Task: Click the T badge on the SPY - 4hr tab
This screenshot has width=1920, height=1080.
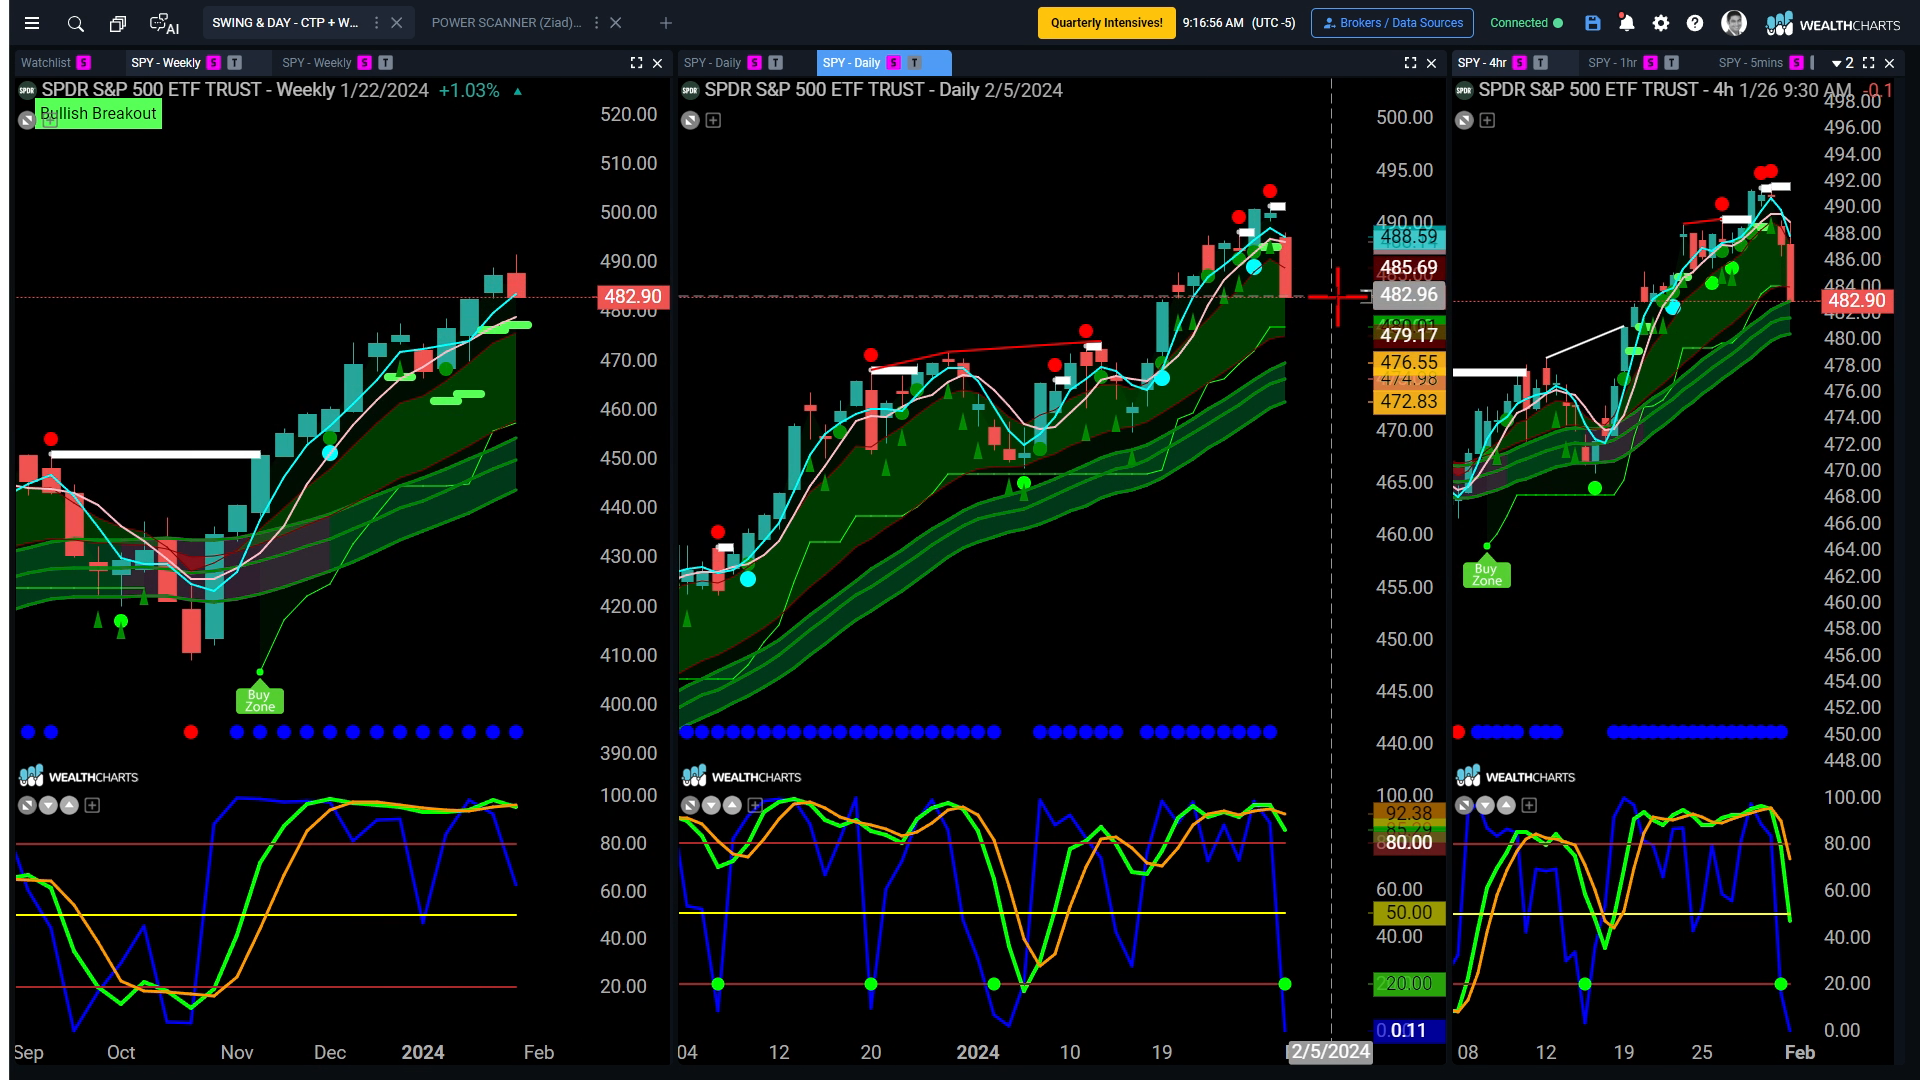Action: pos(1541,63)
